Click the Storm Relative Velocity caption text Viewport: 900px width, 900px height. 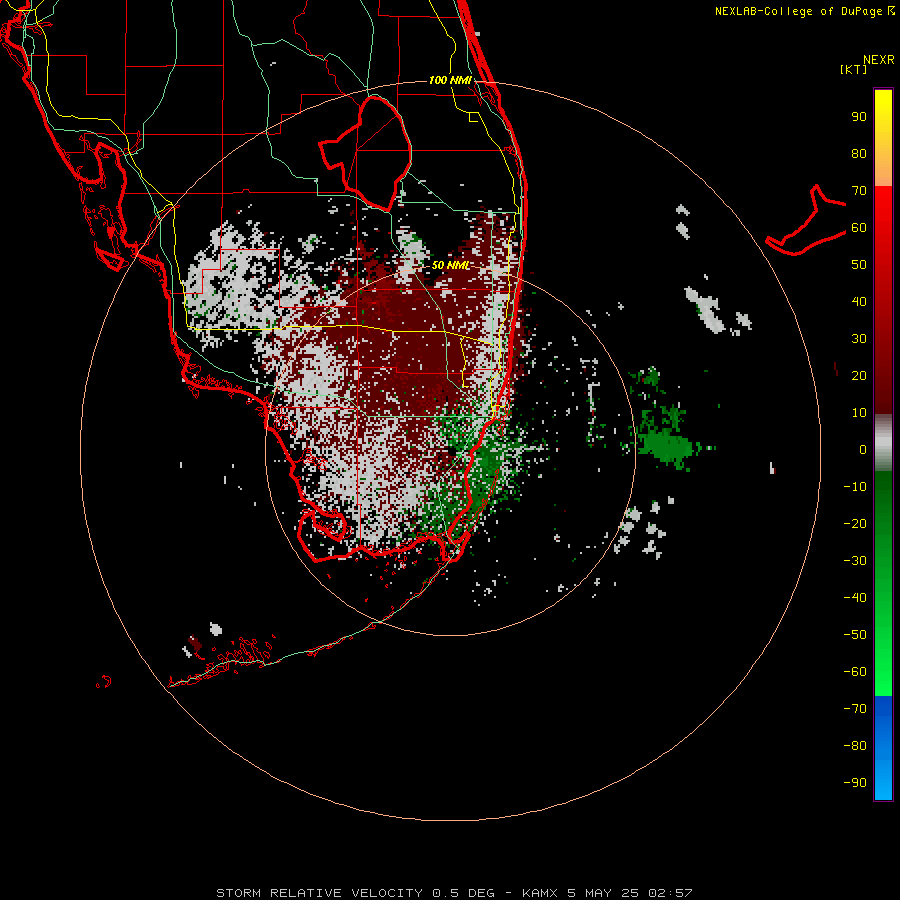[455, 893]
